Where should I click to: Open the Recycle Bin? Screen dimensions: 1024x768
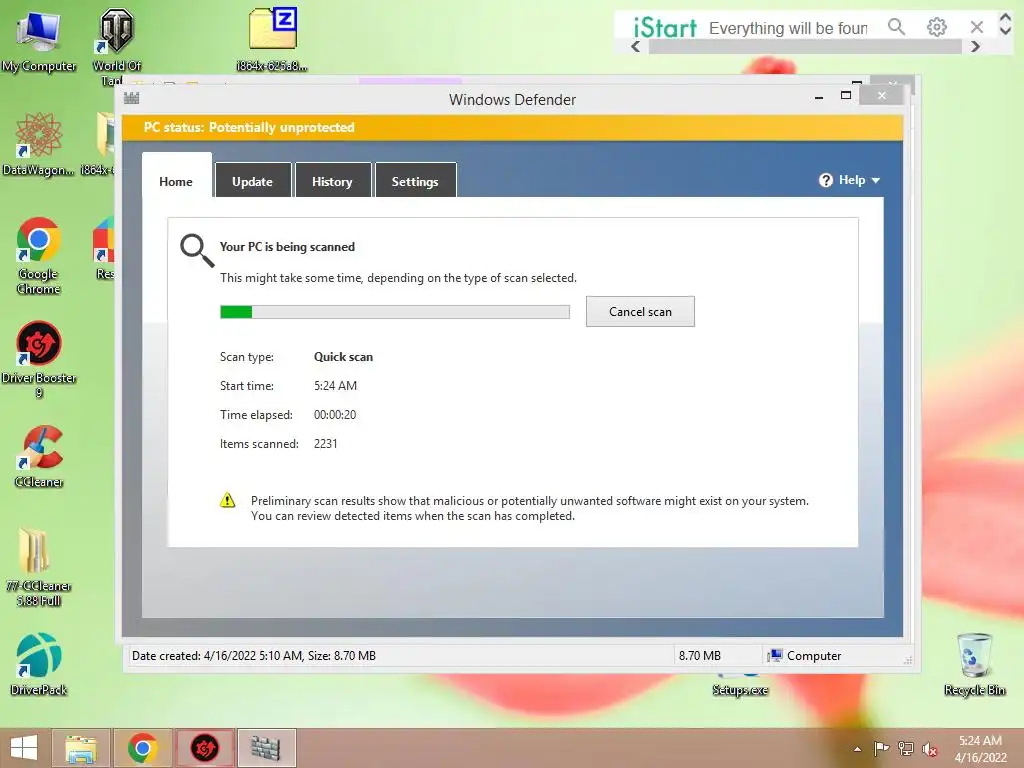coord(974,664)
